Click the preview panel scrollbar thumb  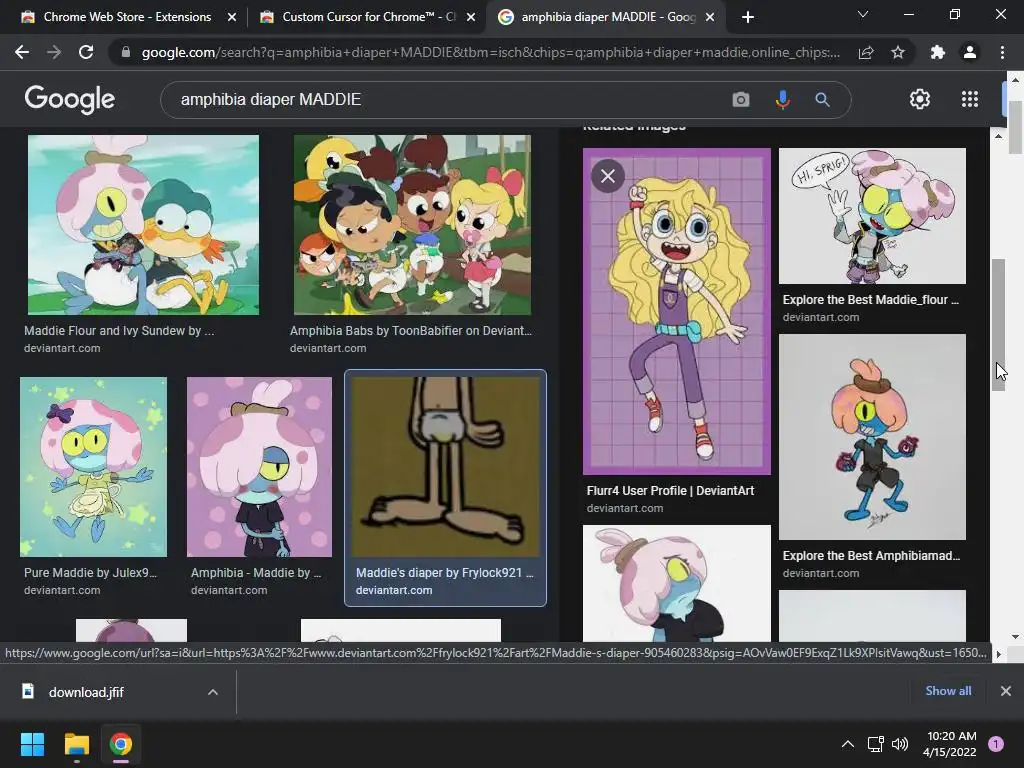pyautogui.click(x=998, y=325)
